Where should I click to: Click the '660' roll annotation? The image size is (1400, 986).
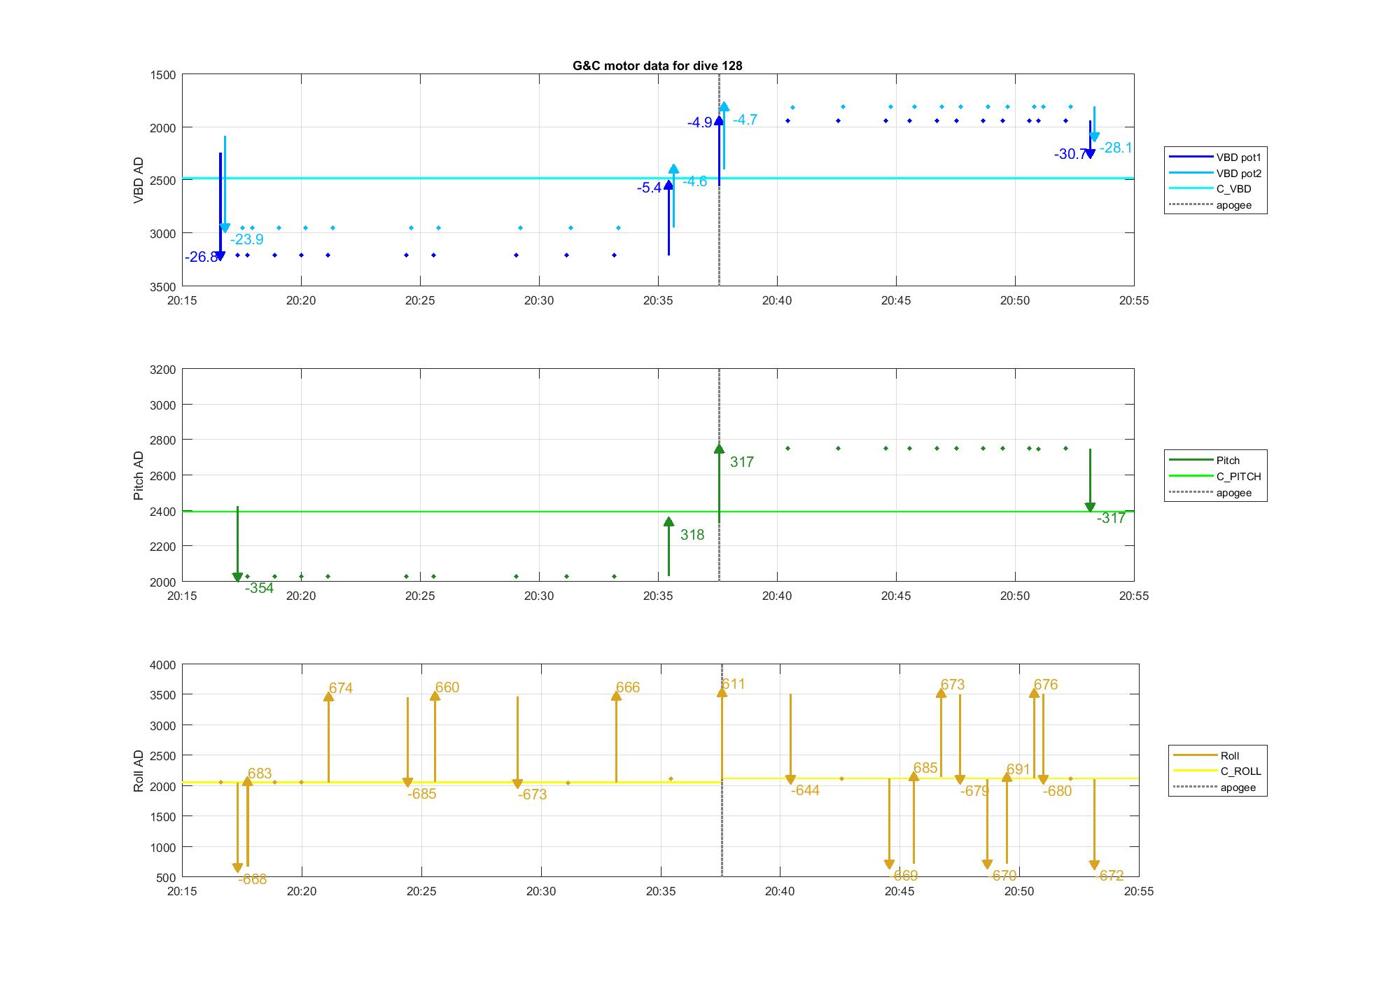(447, 688)
